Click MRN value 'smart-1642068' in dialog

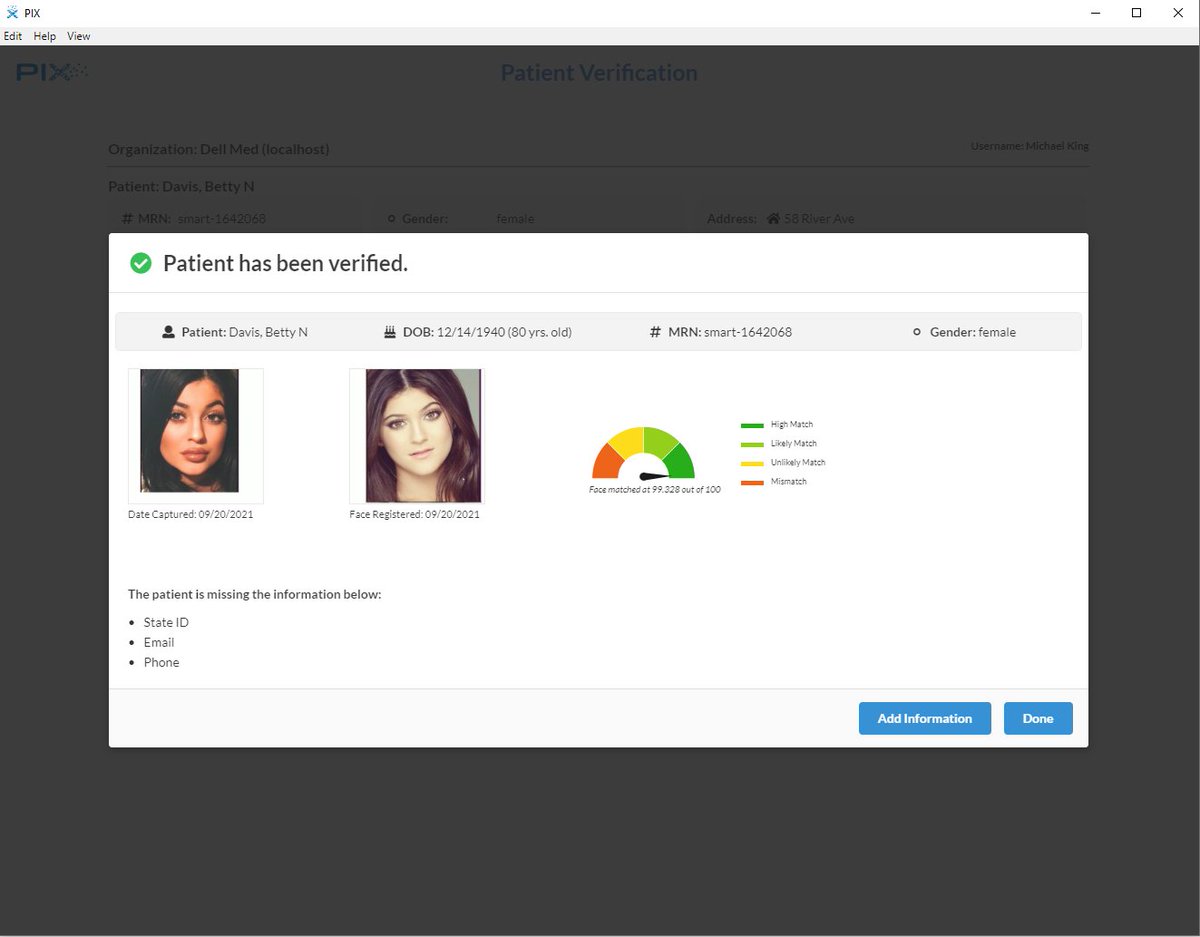click(748, 332)
